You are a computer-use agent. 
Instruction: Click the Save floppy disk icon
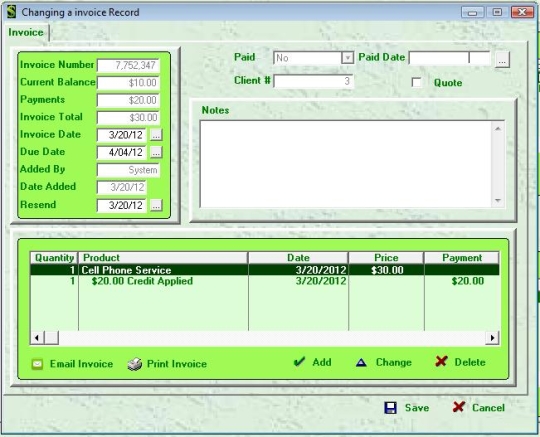391,408
